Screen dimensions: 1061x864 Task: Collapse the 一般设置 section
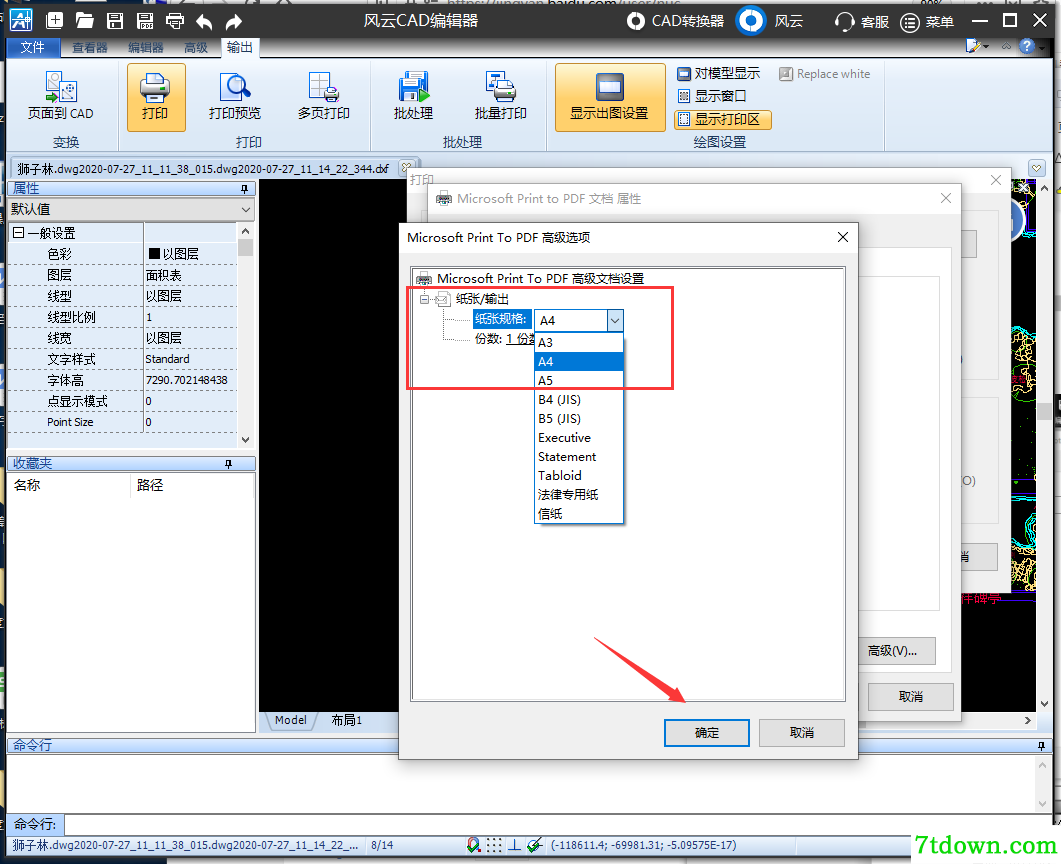19,233
